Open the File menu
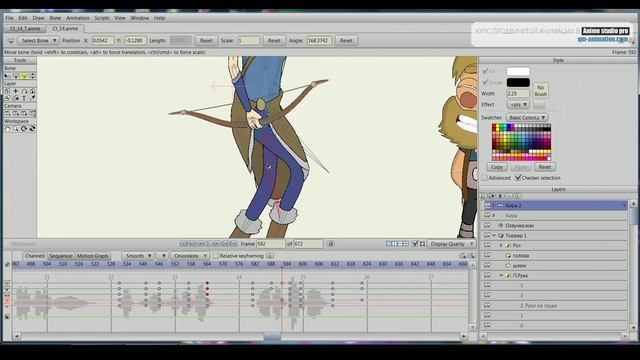Viewport: 640px width, 360px height. tap(9, 18)
